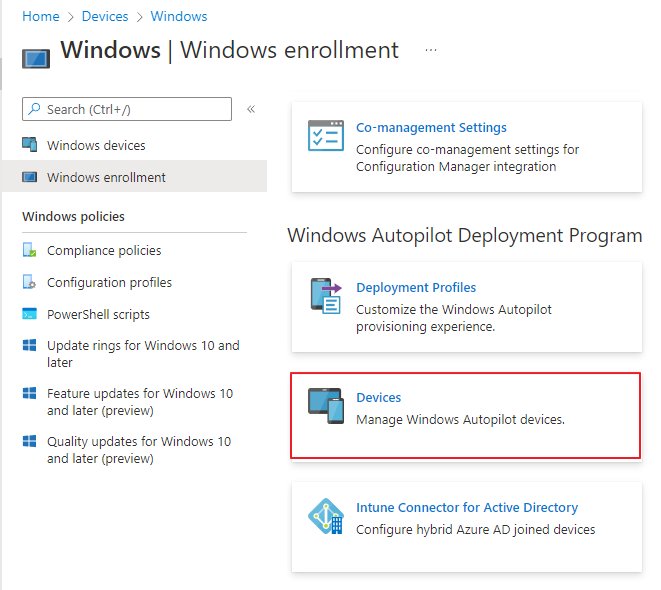The width and height of the screenshot is (661, 590).
Task: Click the Feature updates Windows logo icon
Action: click(30, 393)
